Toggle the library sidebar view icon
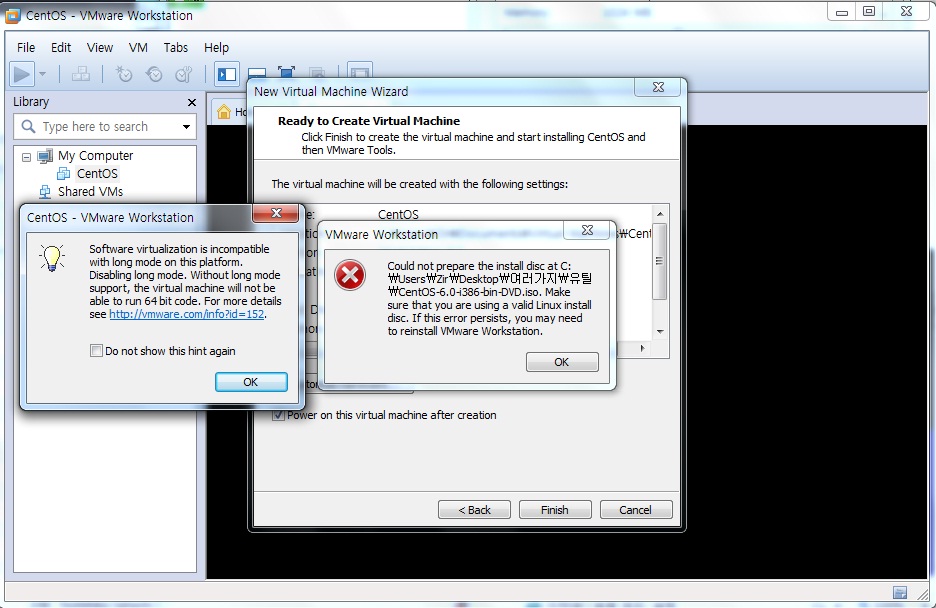The height and width of the screenshot is (608, 936). (x=227, y=74)
